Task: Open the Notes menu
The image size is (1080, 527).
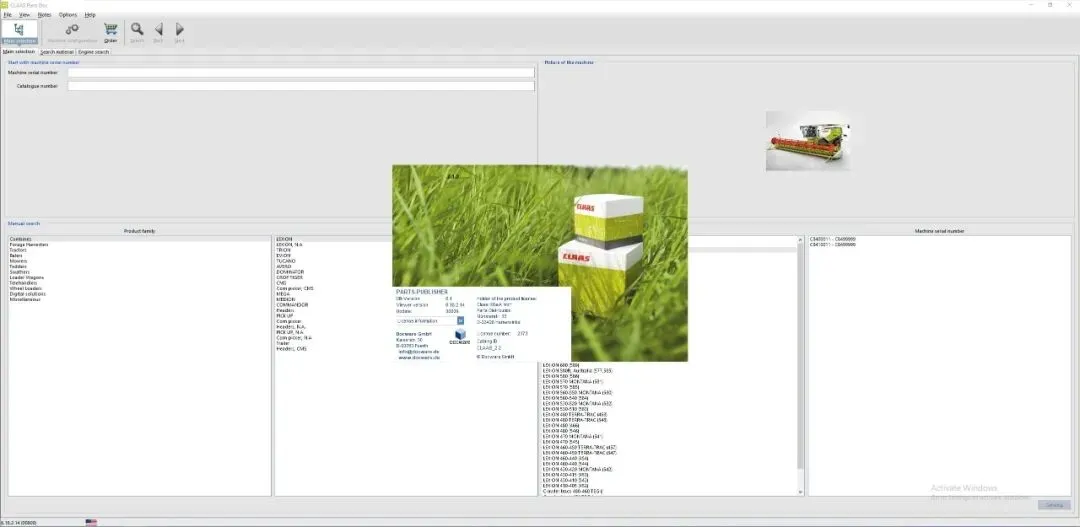Action: pos(45,14)
